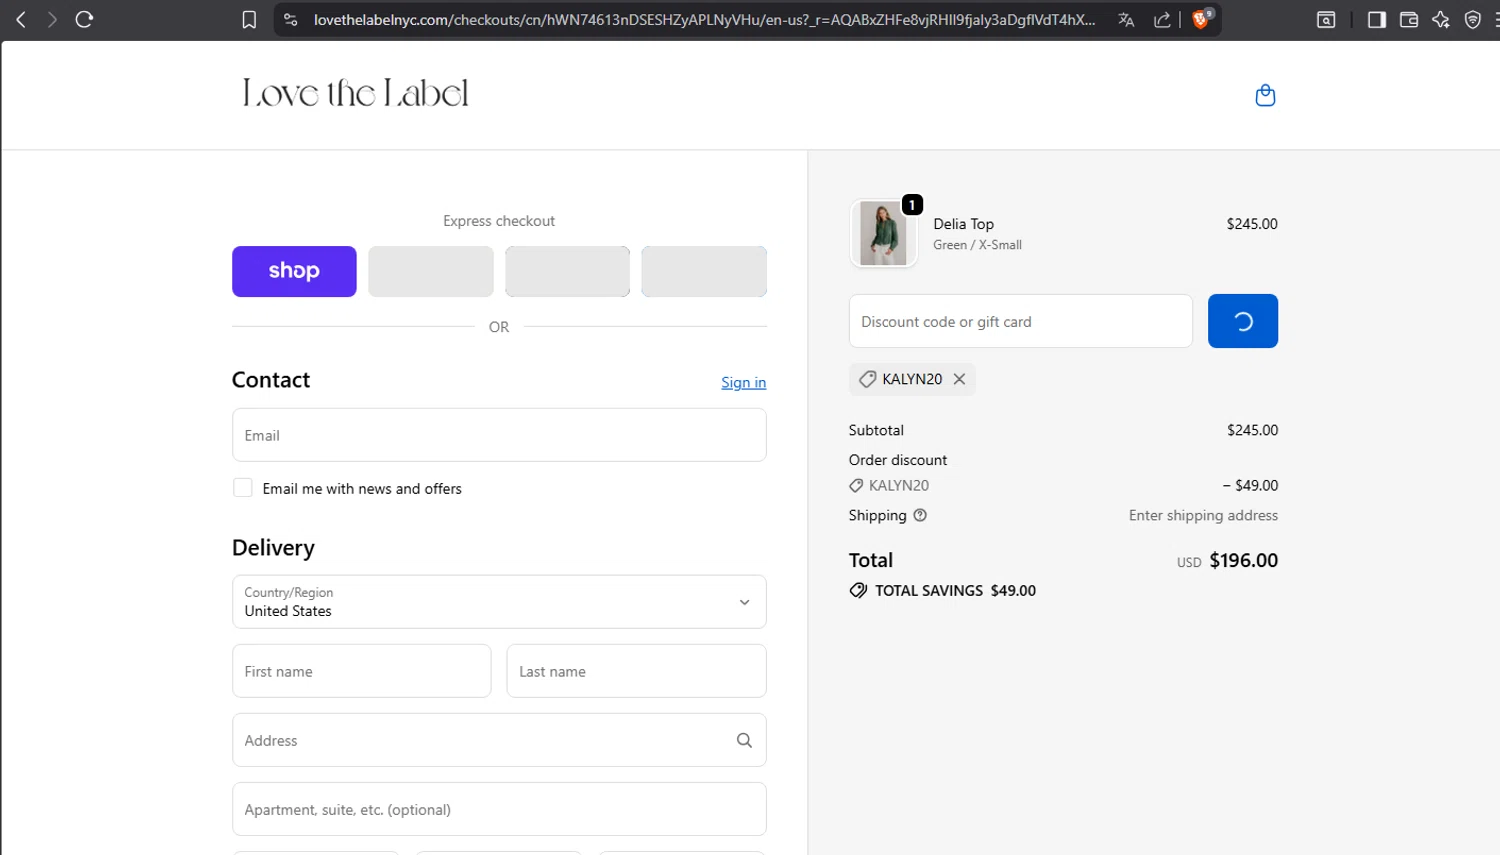Screen dimensions: 1500x855
Task: Click the Green / X-Small variant text
Action: tap(977, 245)
